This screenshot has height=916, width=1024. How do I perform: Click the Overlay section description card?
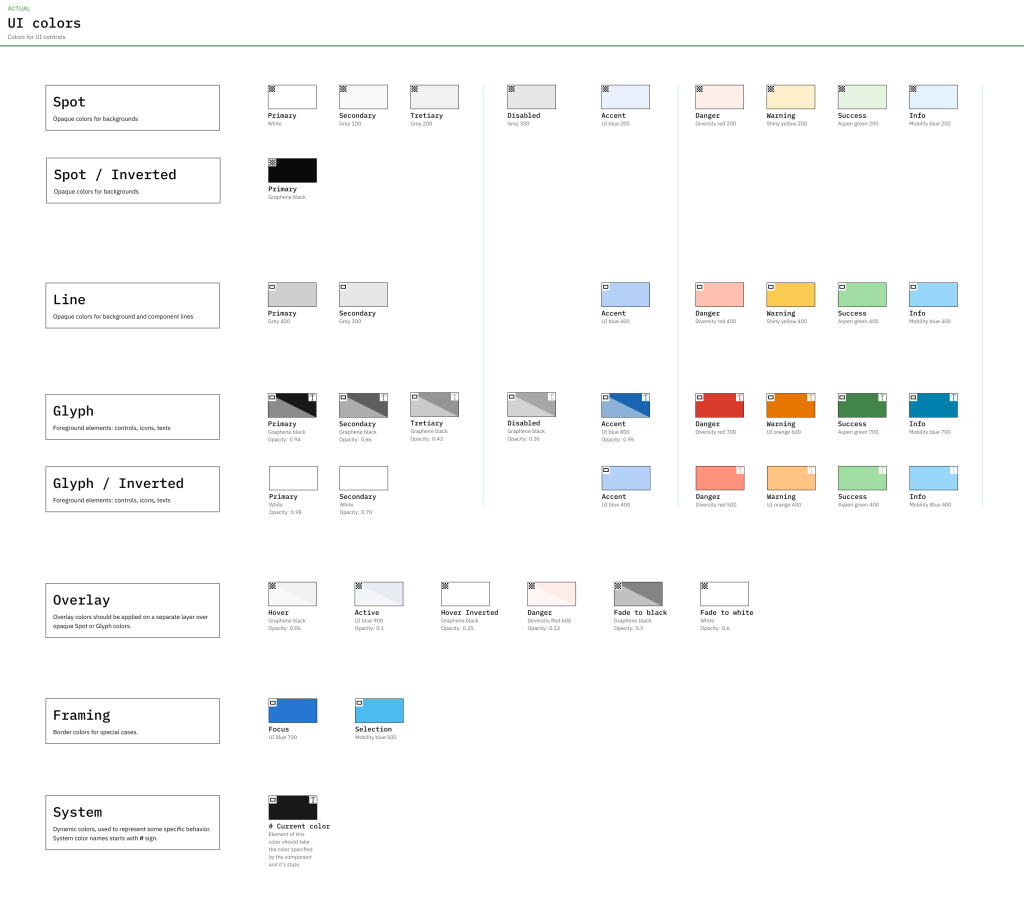click(x=133, y=610)
